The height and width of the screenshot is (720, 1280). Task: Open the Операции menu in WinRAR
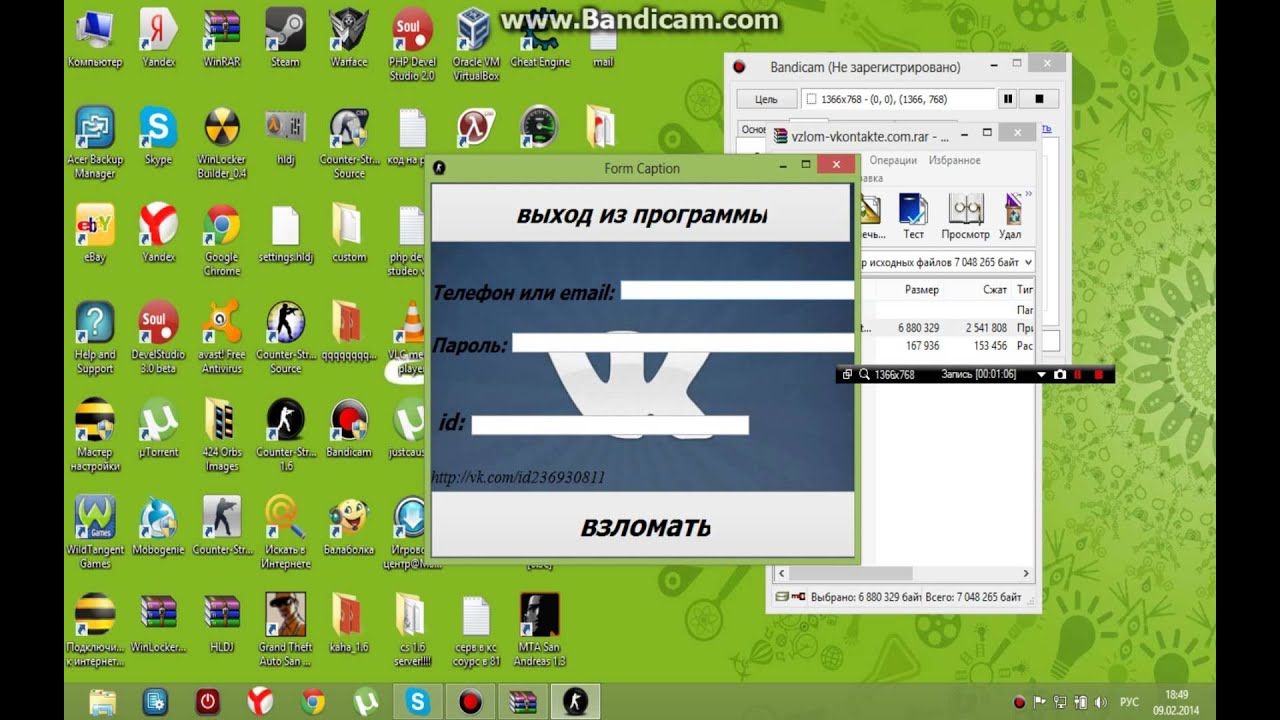click(x=893, y=160)
